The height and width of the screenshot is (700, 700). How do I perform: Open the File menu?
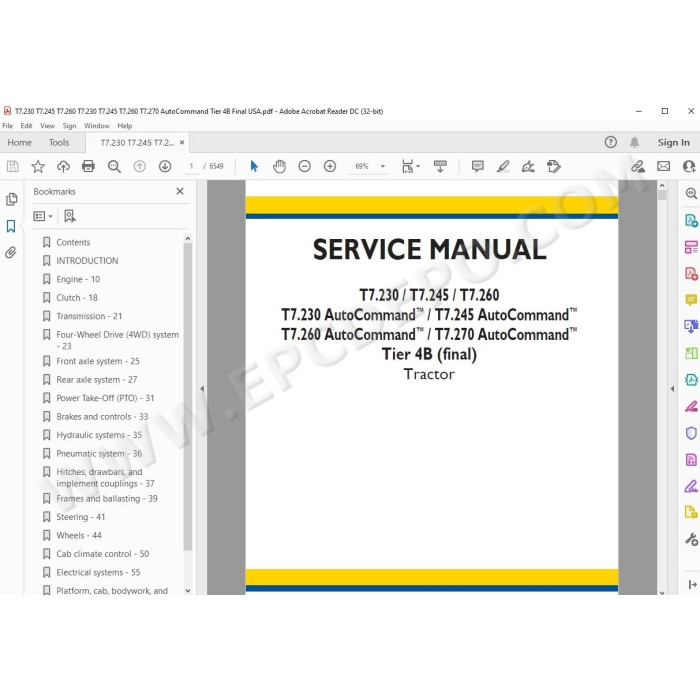(x=8, y=126)
